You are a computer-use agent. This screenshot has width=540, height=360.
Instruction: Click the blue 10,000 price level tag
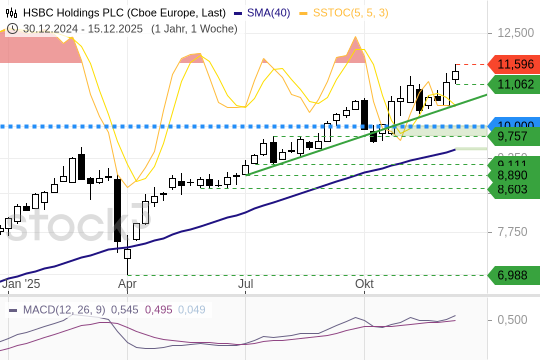[x=514, y=123]
